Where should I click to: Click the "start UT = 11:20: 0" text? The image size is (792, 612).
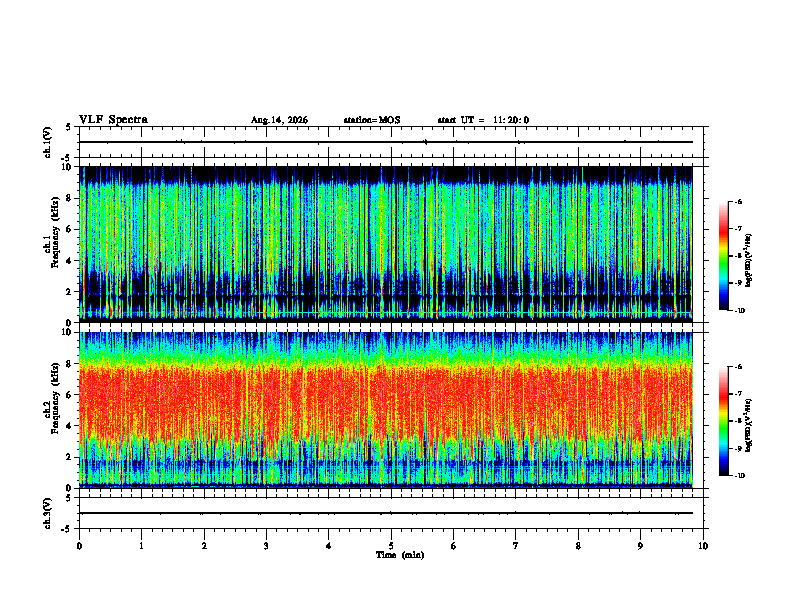pos(483,120)
